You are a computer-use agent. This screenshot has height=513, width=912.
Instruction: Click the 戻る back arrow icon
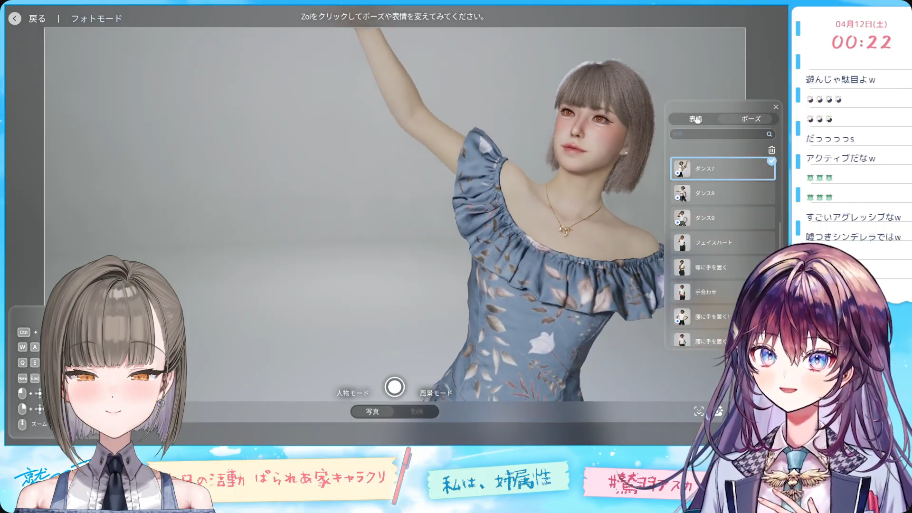[15, 18]
